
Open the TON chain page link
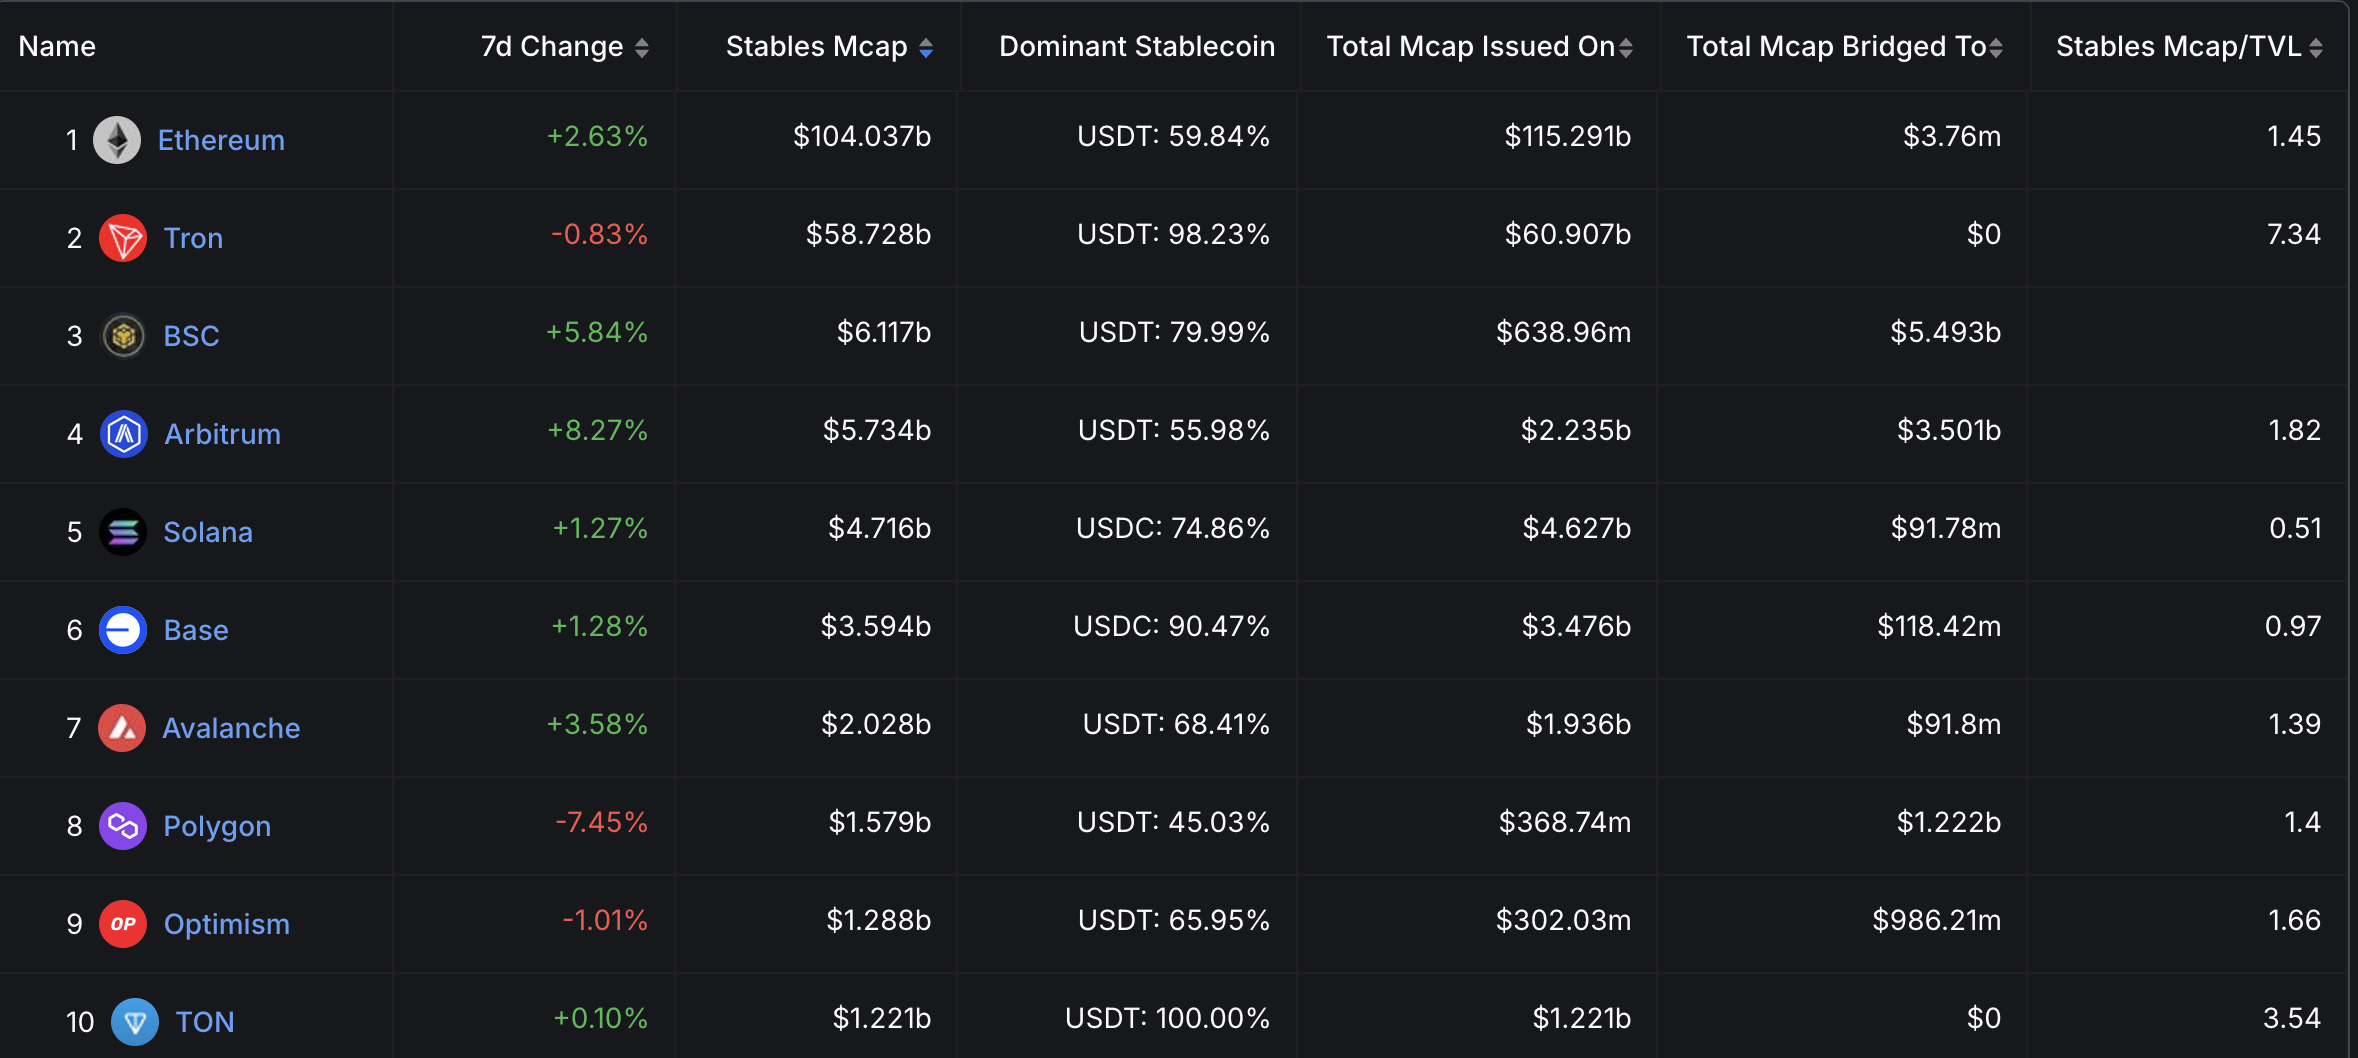tap(204, 1021)
